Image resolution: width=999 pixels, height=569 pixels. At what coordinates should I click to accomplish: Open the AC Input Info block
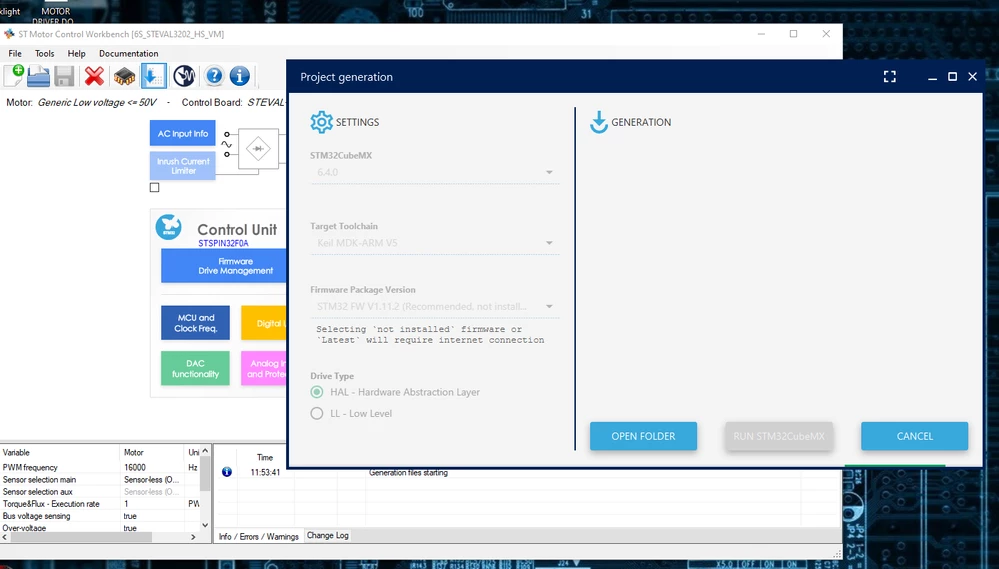[183, 134]
